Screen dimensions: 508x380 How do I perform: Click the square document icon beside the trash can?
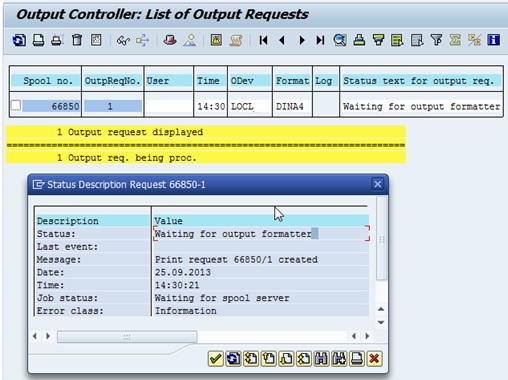tap(96, 40)
